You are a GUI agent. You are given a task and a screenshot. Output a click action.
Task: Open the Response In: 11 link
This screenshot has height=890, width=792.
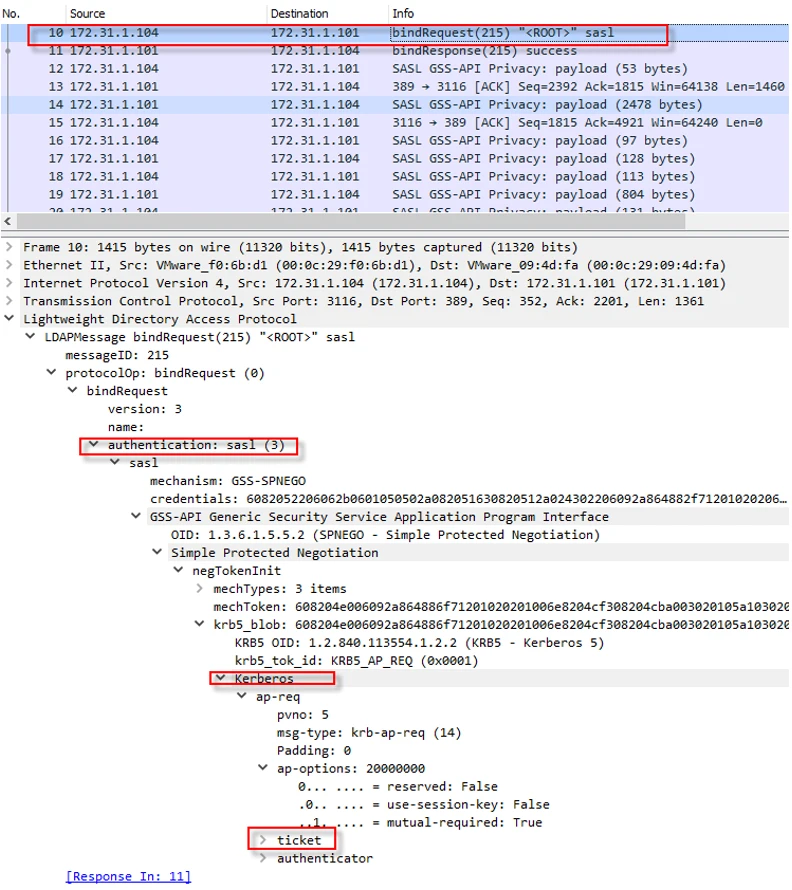(x=128, y=876)
